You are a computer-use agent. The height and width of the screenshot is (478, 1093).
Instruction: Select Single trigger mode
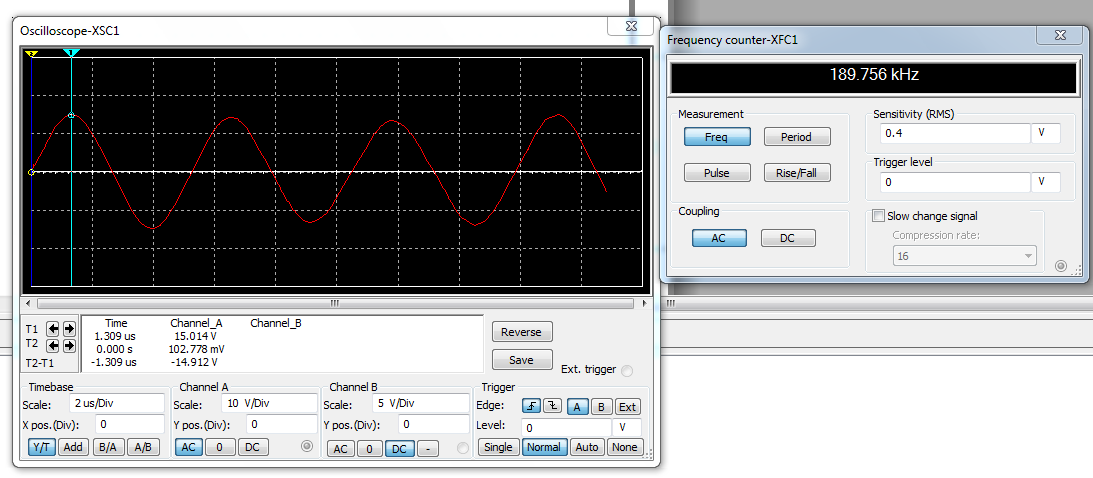[x=498, y=447]
